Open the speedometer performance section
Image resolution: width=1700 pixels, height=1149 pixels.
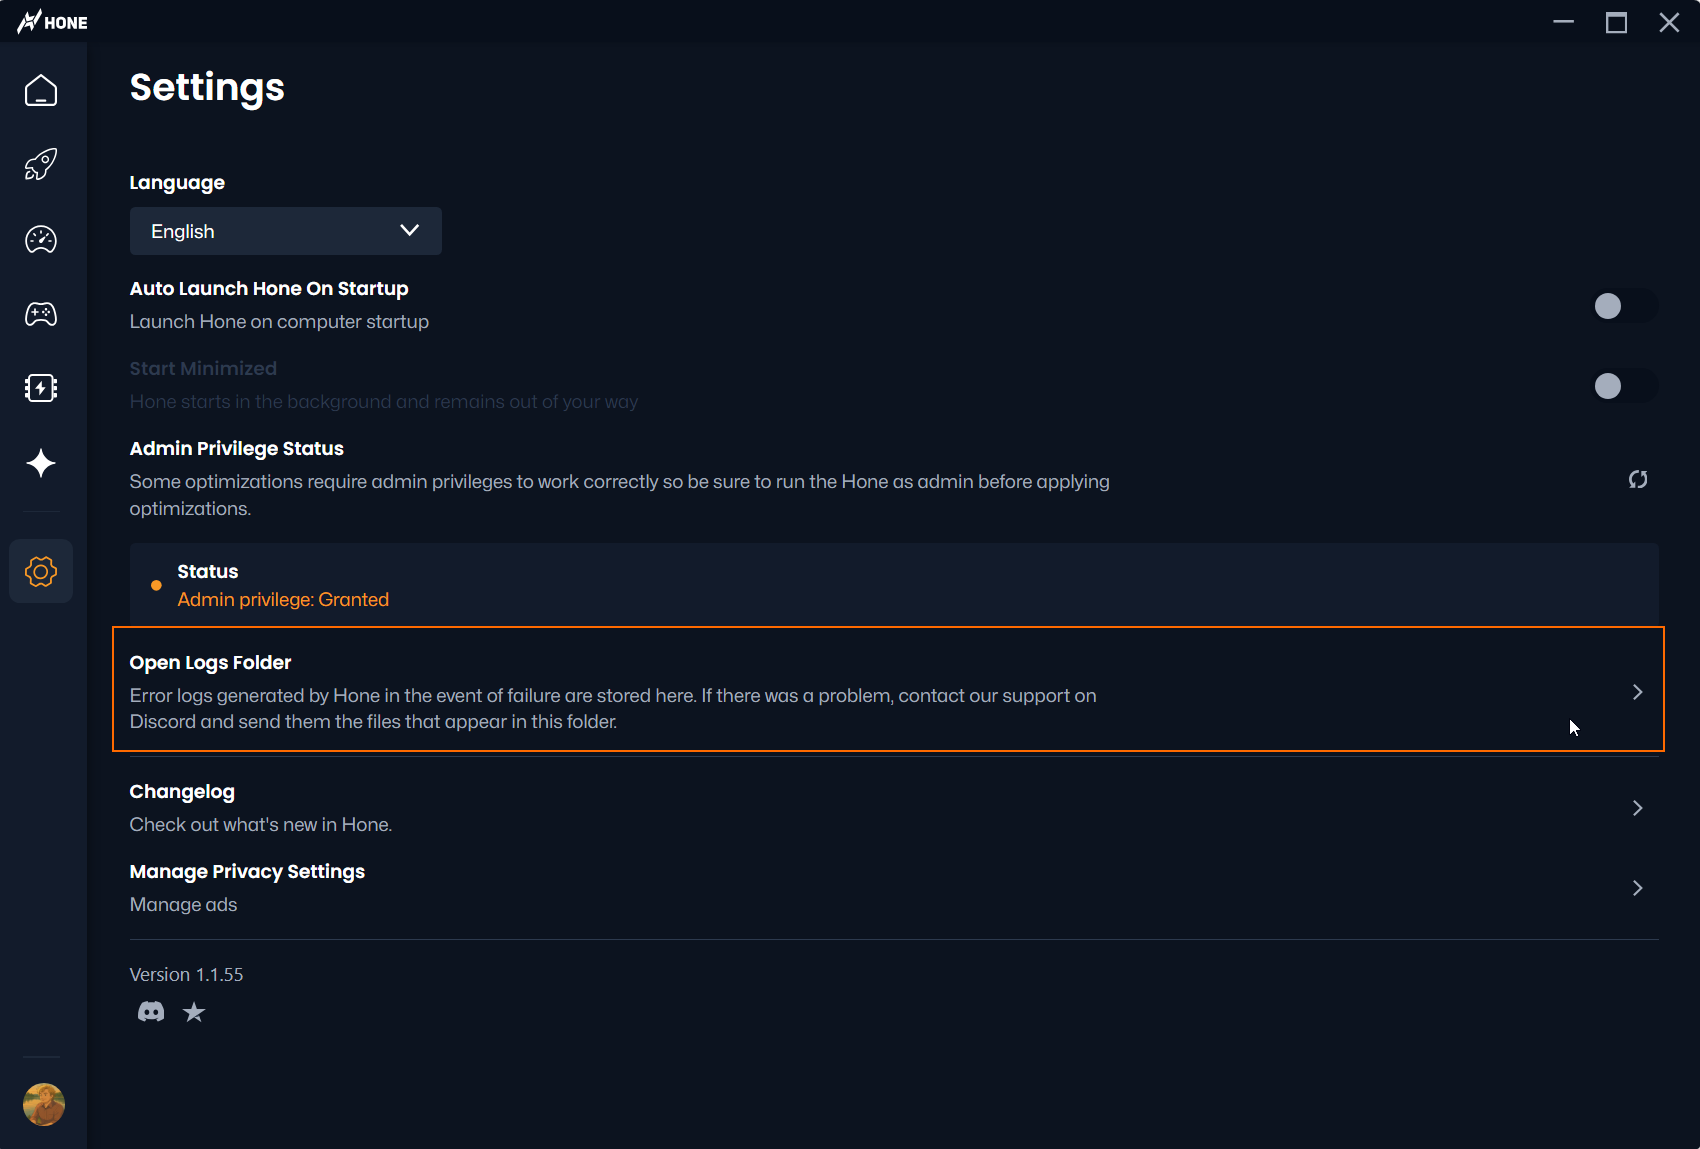pos(41,239)
